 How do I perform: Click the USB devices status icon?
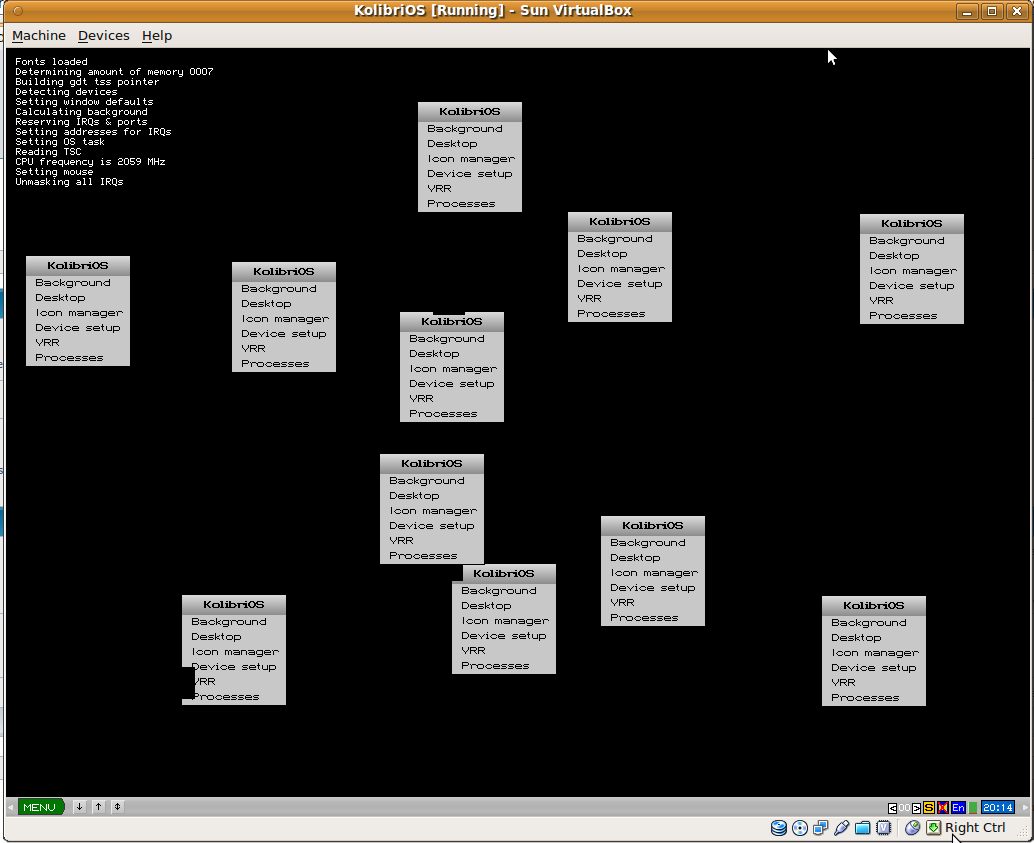click(x=843, y=828)
